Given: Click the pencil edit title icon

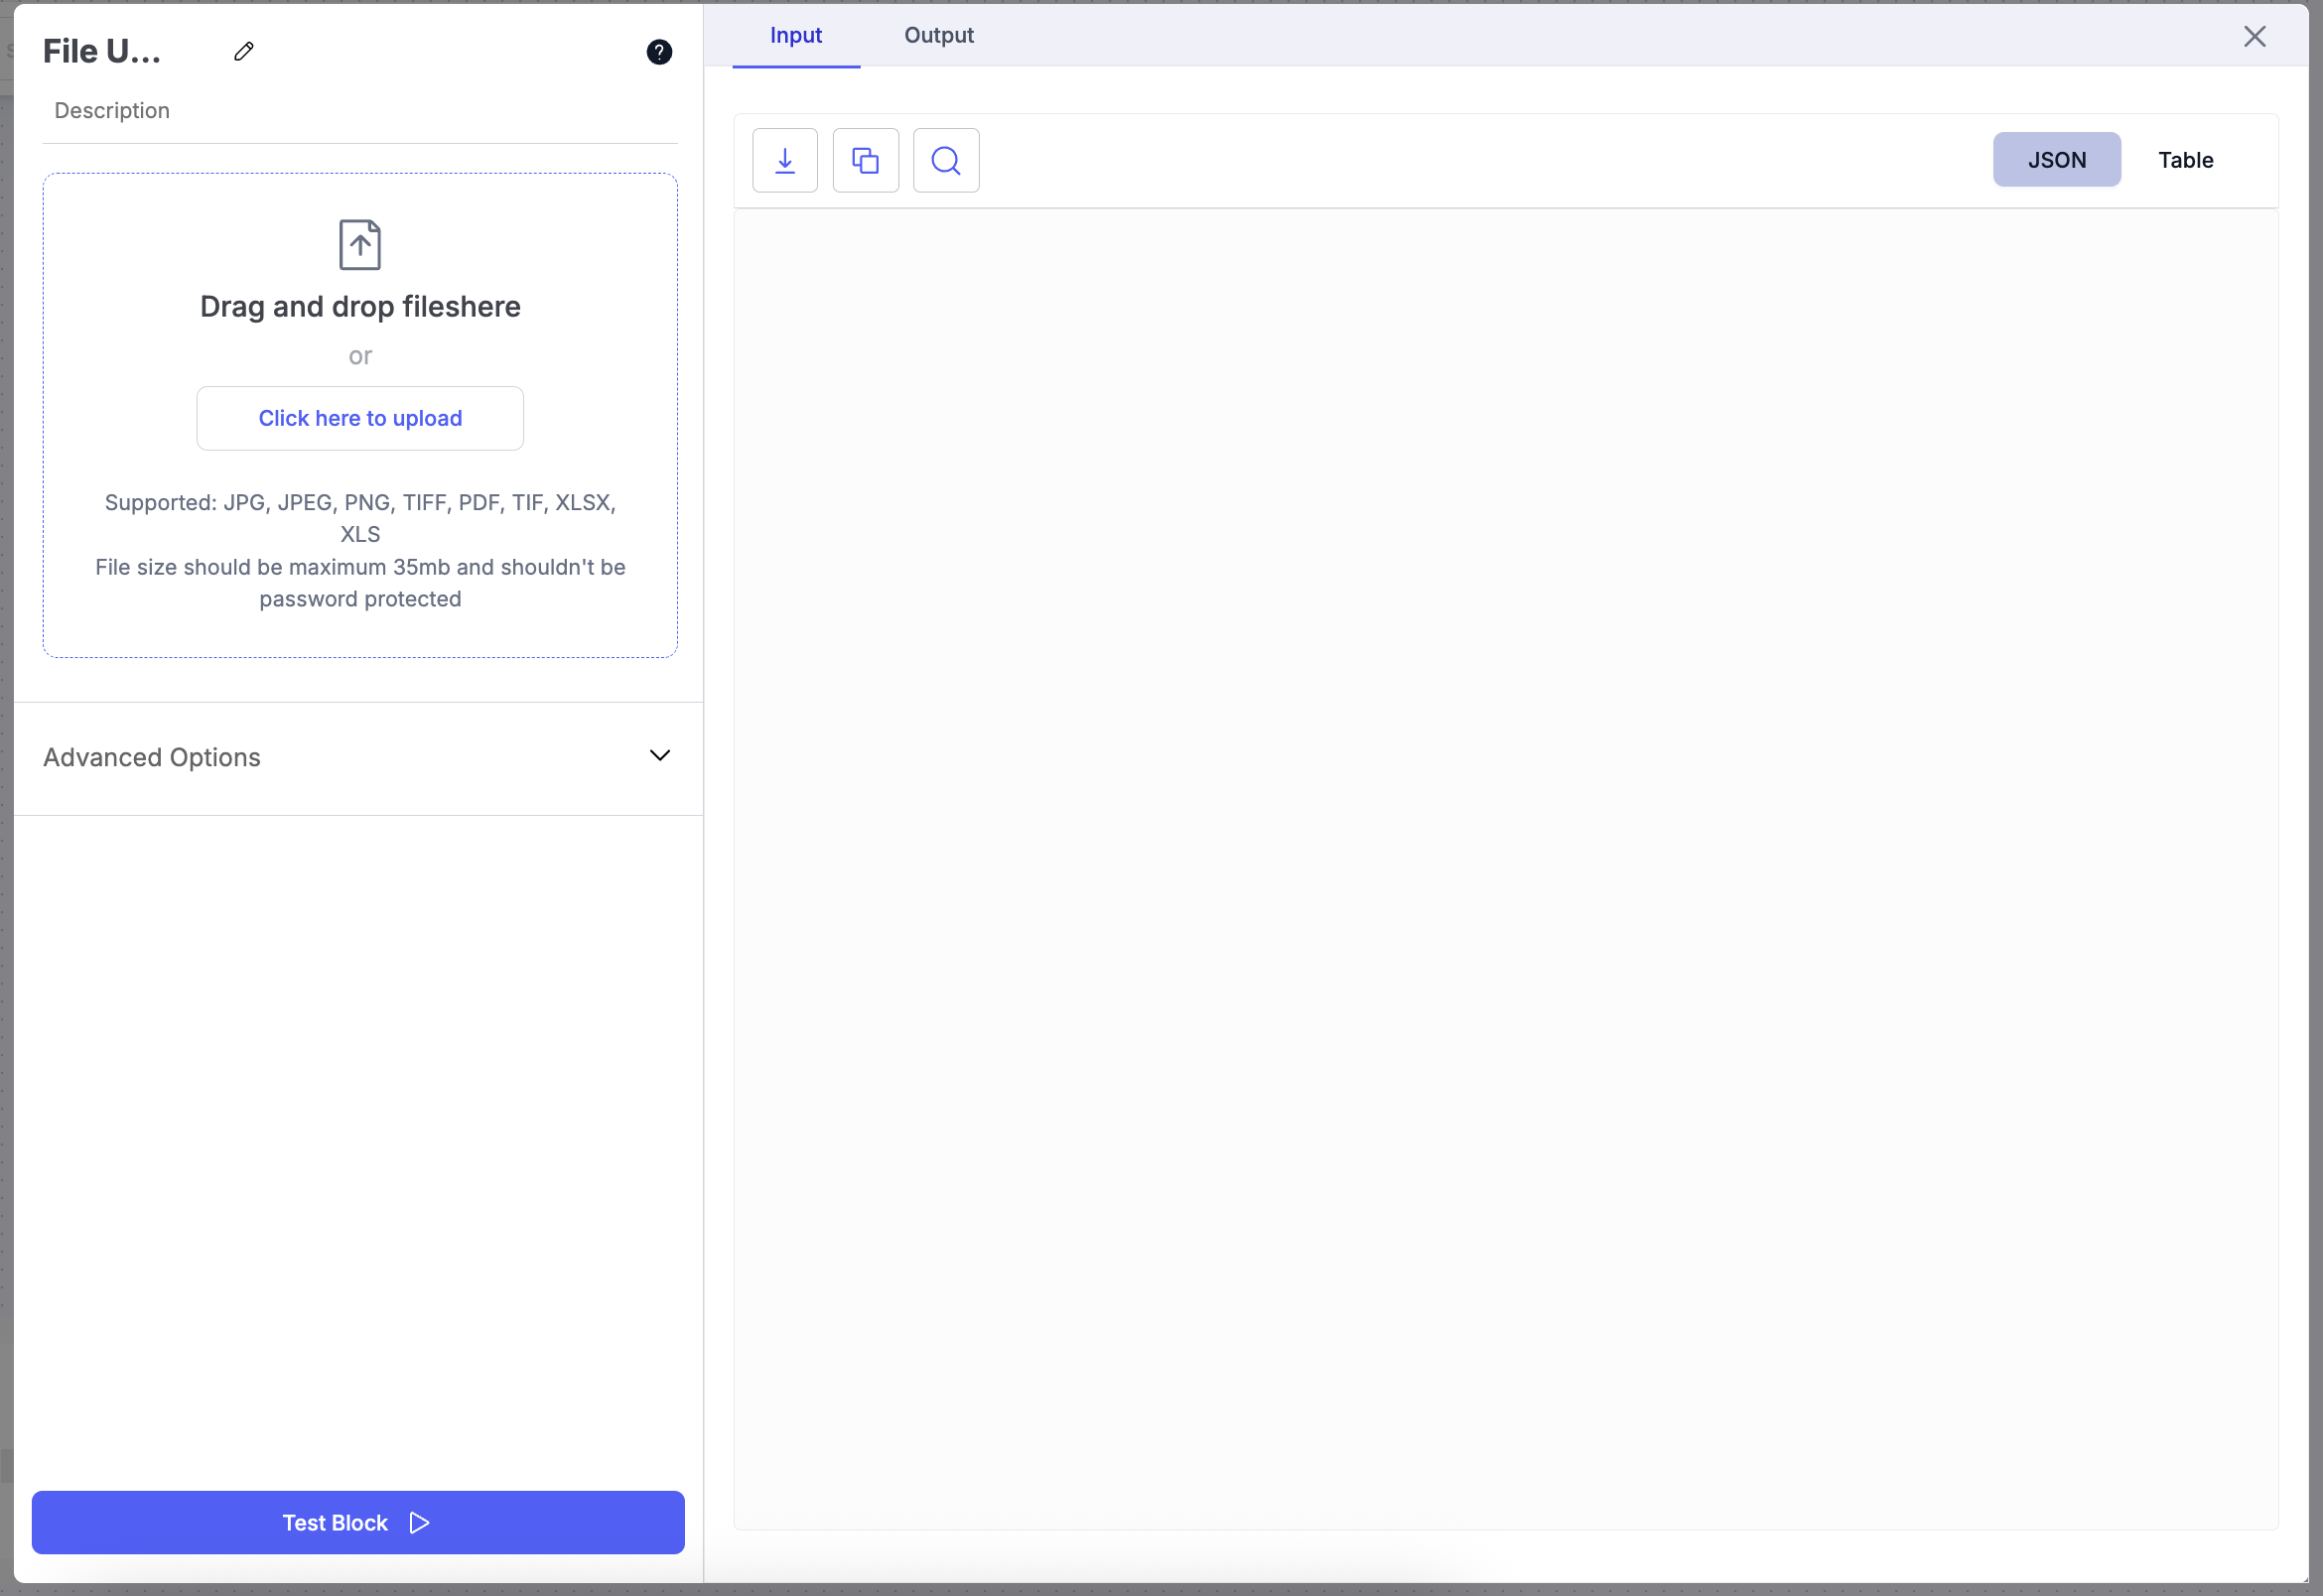Looking at the screenshot, I should 244,51.
